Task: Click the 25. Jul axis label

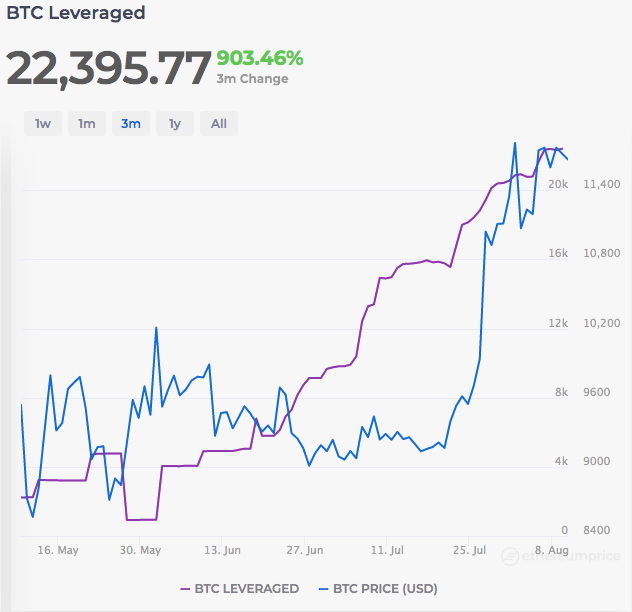Action: (x=469, y=550)
